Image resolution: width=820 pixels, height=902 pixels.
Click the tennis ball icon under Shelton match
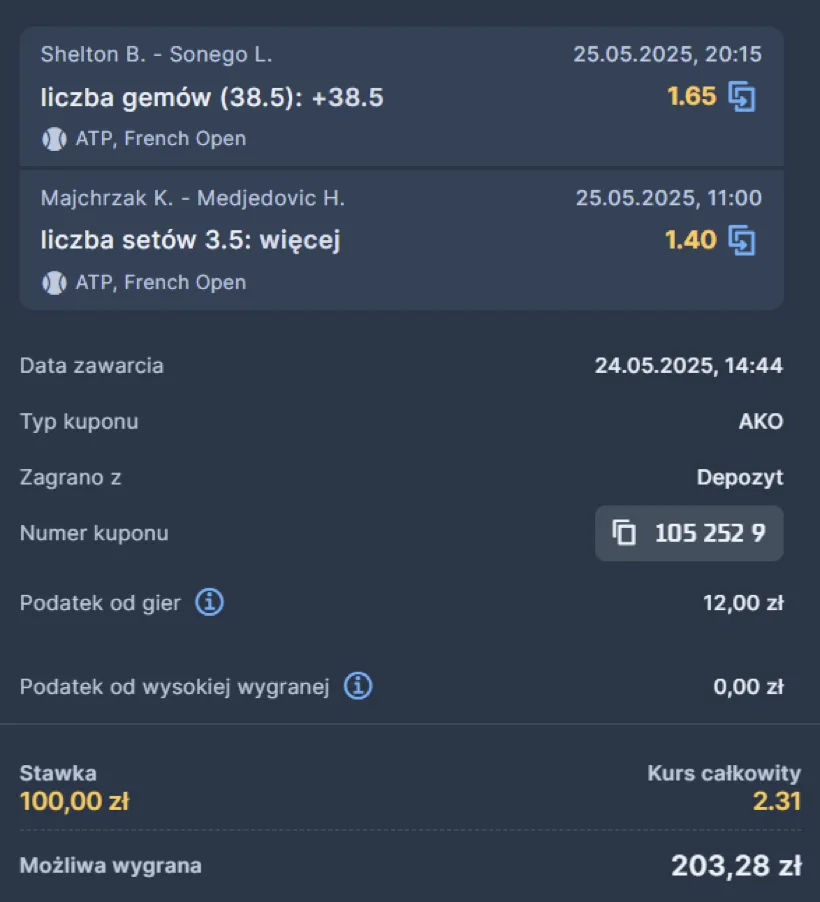click(54, 139)
